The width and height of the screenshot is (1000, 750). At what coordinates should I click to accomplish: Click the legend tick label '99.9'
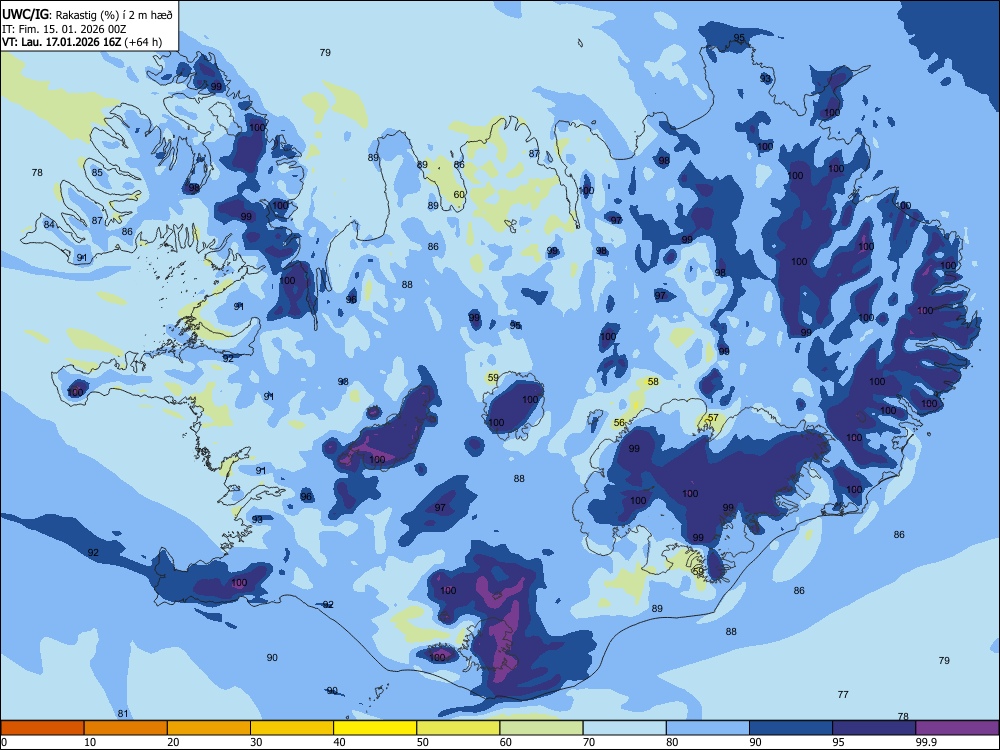click(927, 742)
